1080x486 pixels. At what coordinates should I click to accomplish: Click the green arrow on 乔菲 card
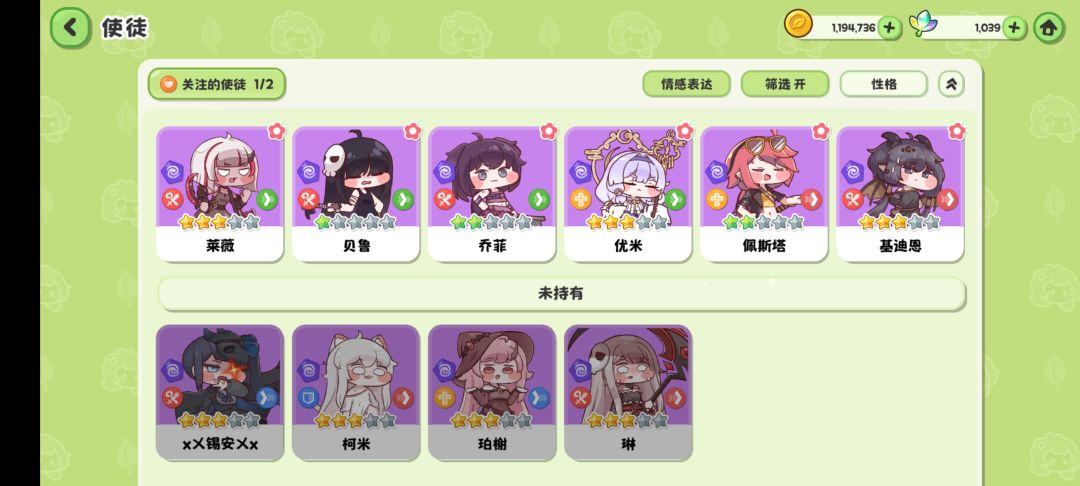pyautogui.click(x=539, y=200)
